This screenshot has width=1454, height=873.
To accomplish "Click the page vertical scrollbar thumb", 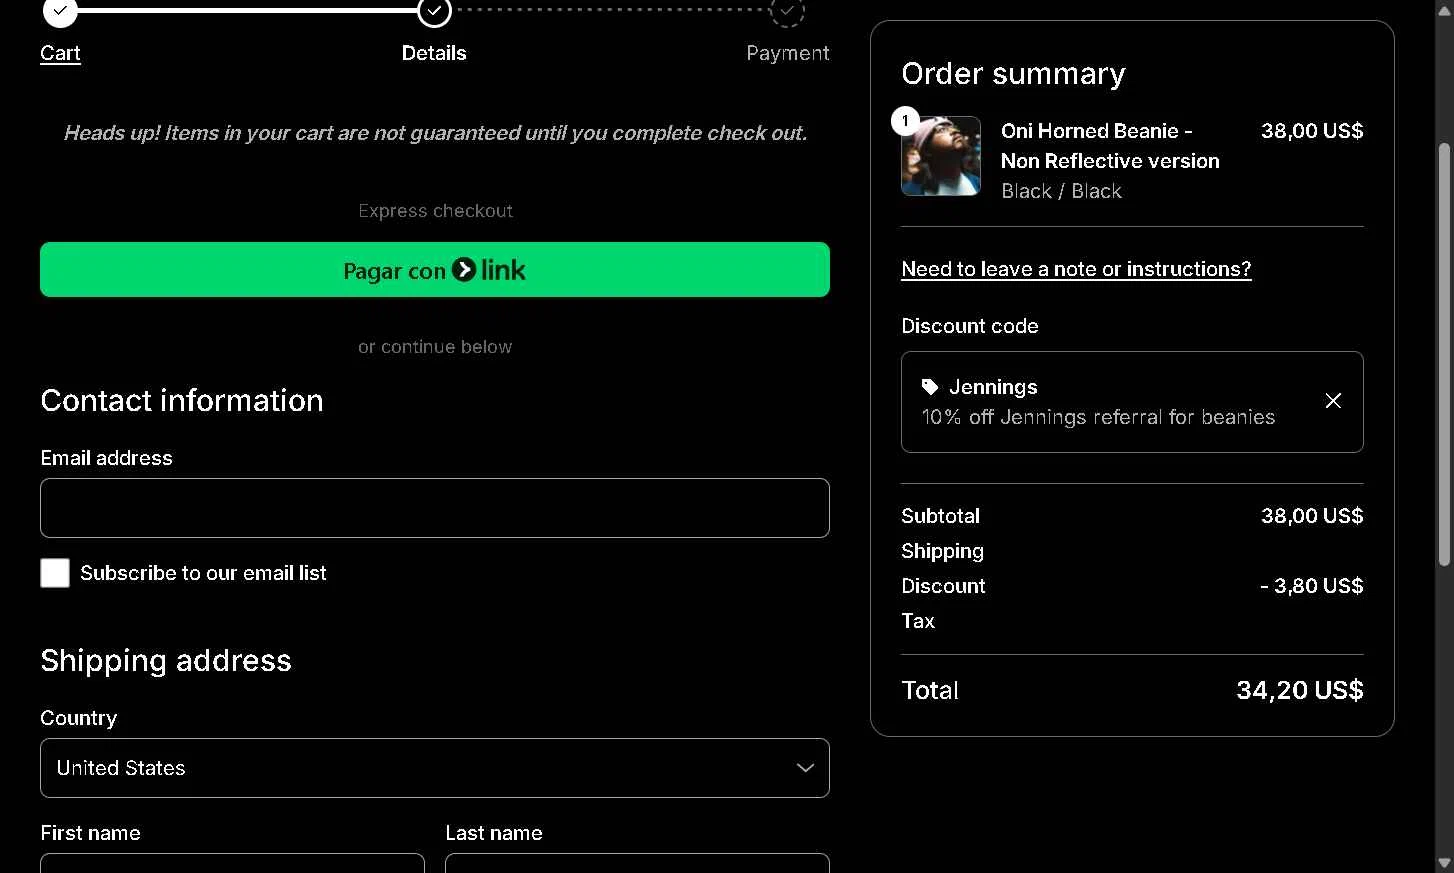I will coord(1444,355).
